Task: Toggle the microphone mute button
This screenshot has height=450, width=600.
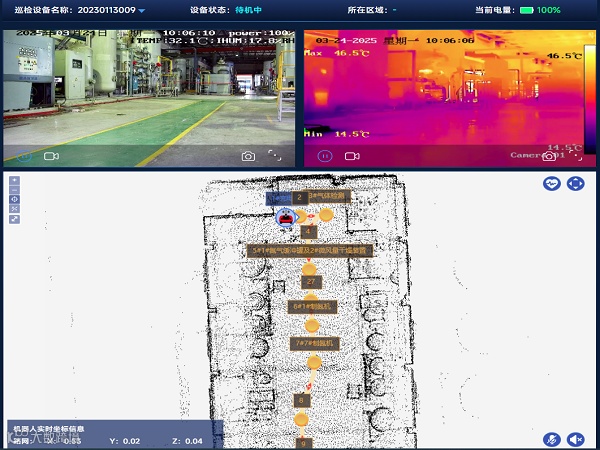Action: coord(552,439)
